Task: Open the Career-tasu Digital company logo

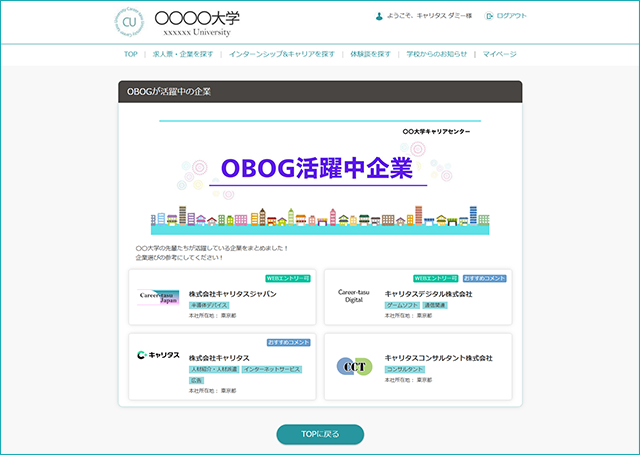Action: coord(354,296)
